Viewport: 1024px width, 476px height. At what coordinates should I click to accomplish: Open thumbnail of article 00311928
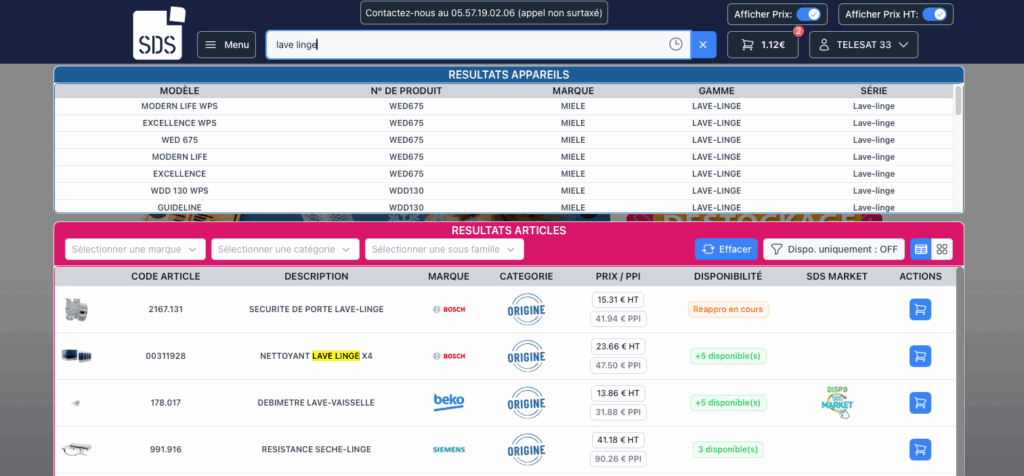click(76, 356)
